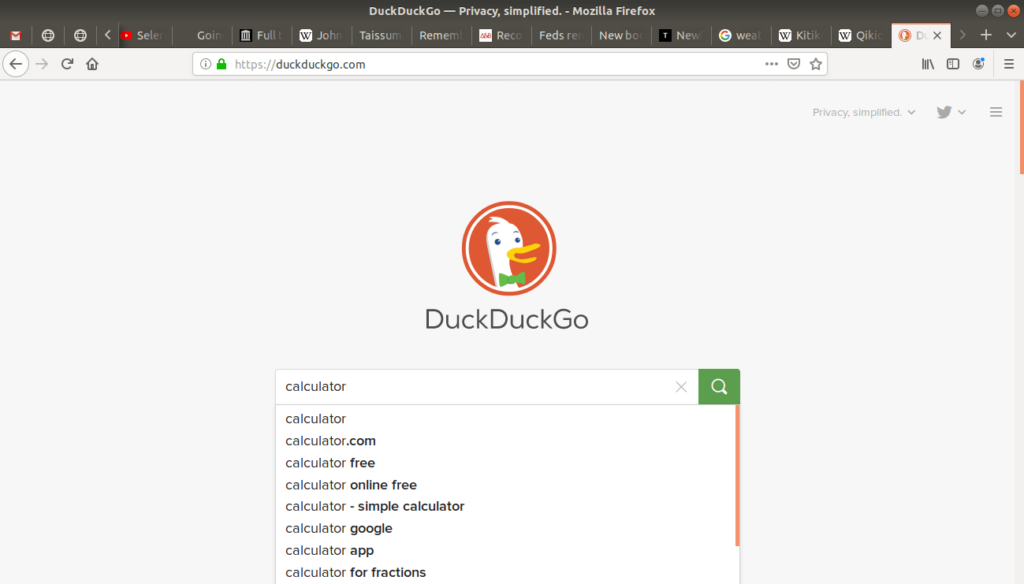Open the Firefox account icon
This screenshot has width=1024, height=584.
(x=978, y=64)
